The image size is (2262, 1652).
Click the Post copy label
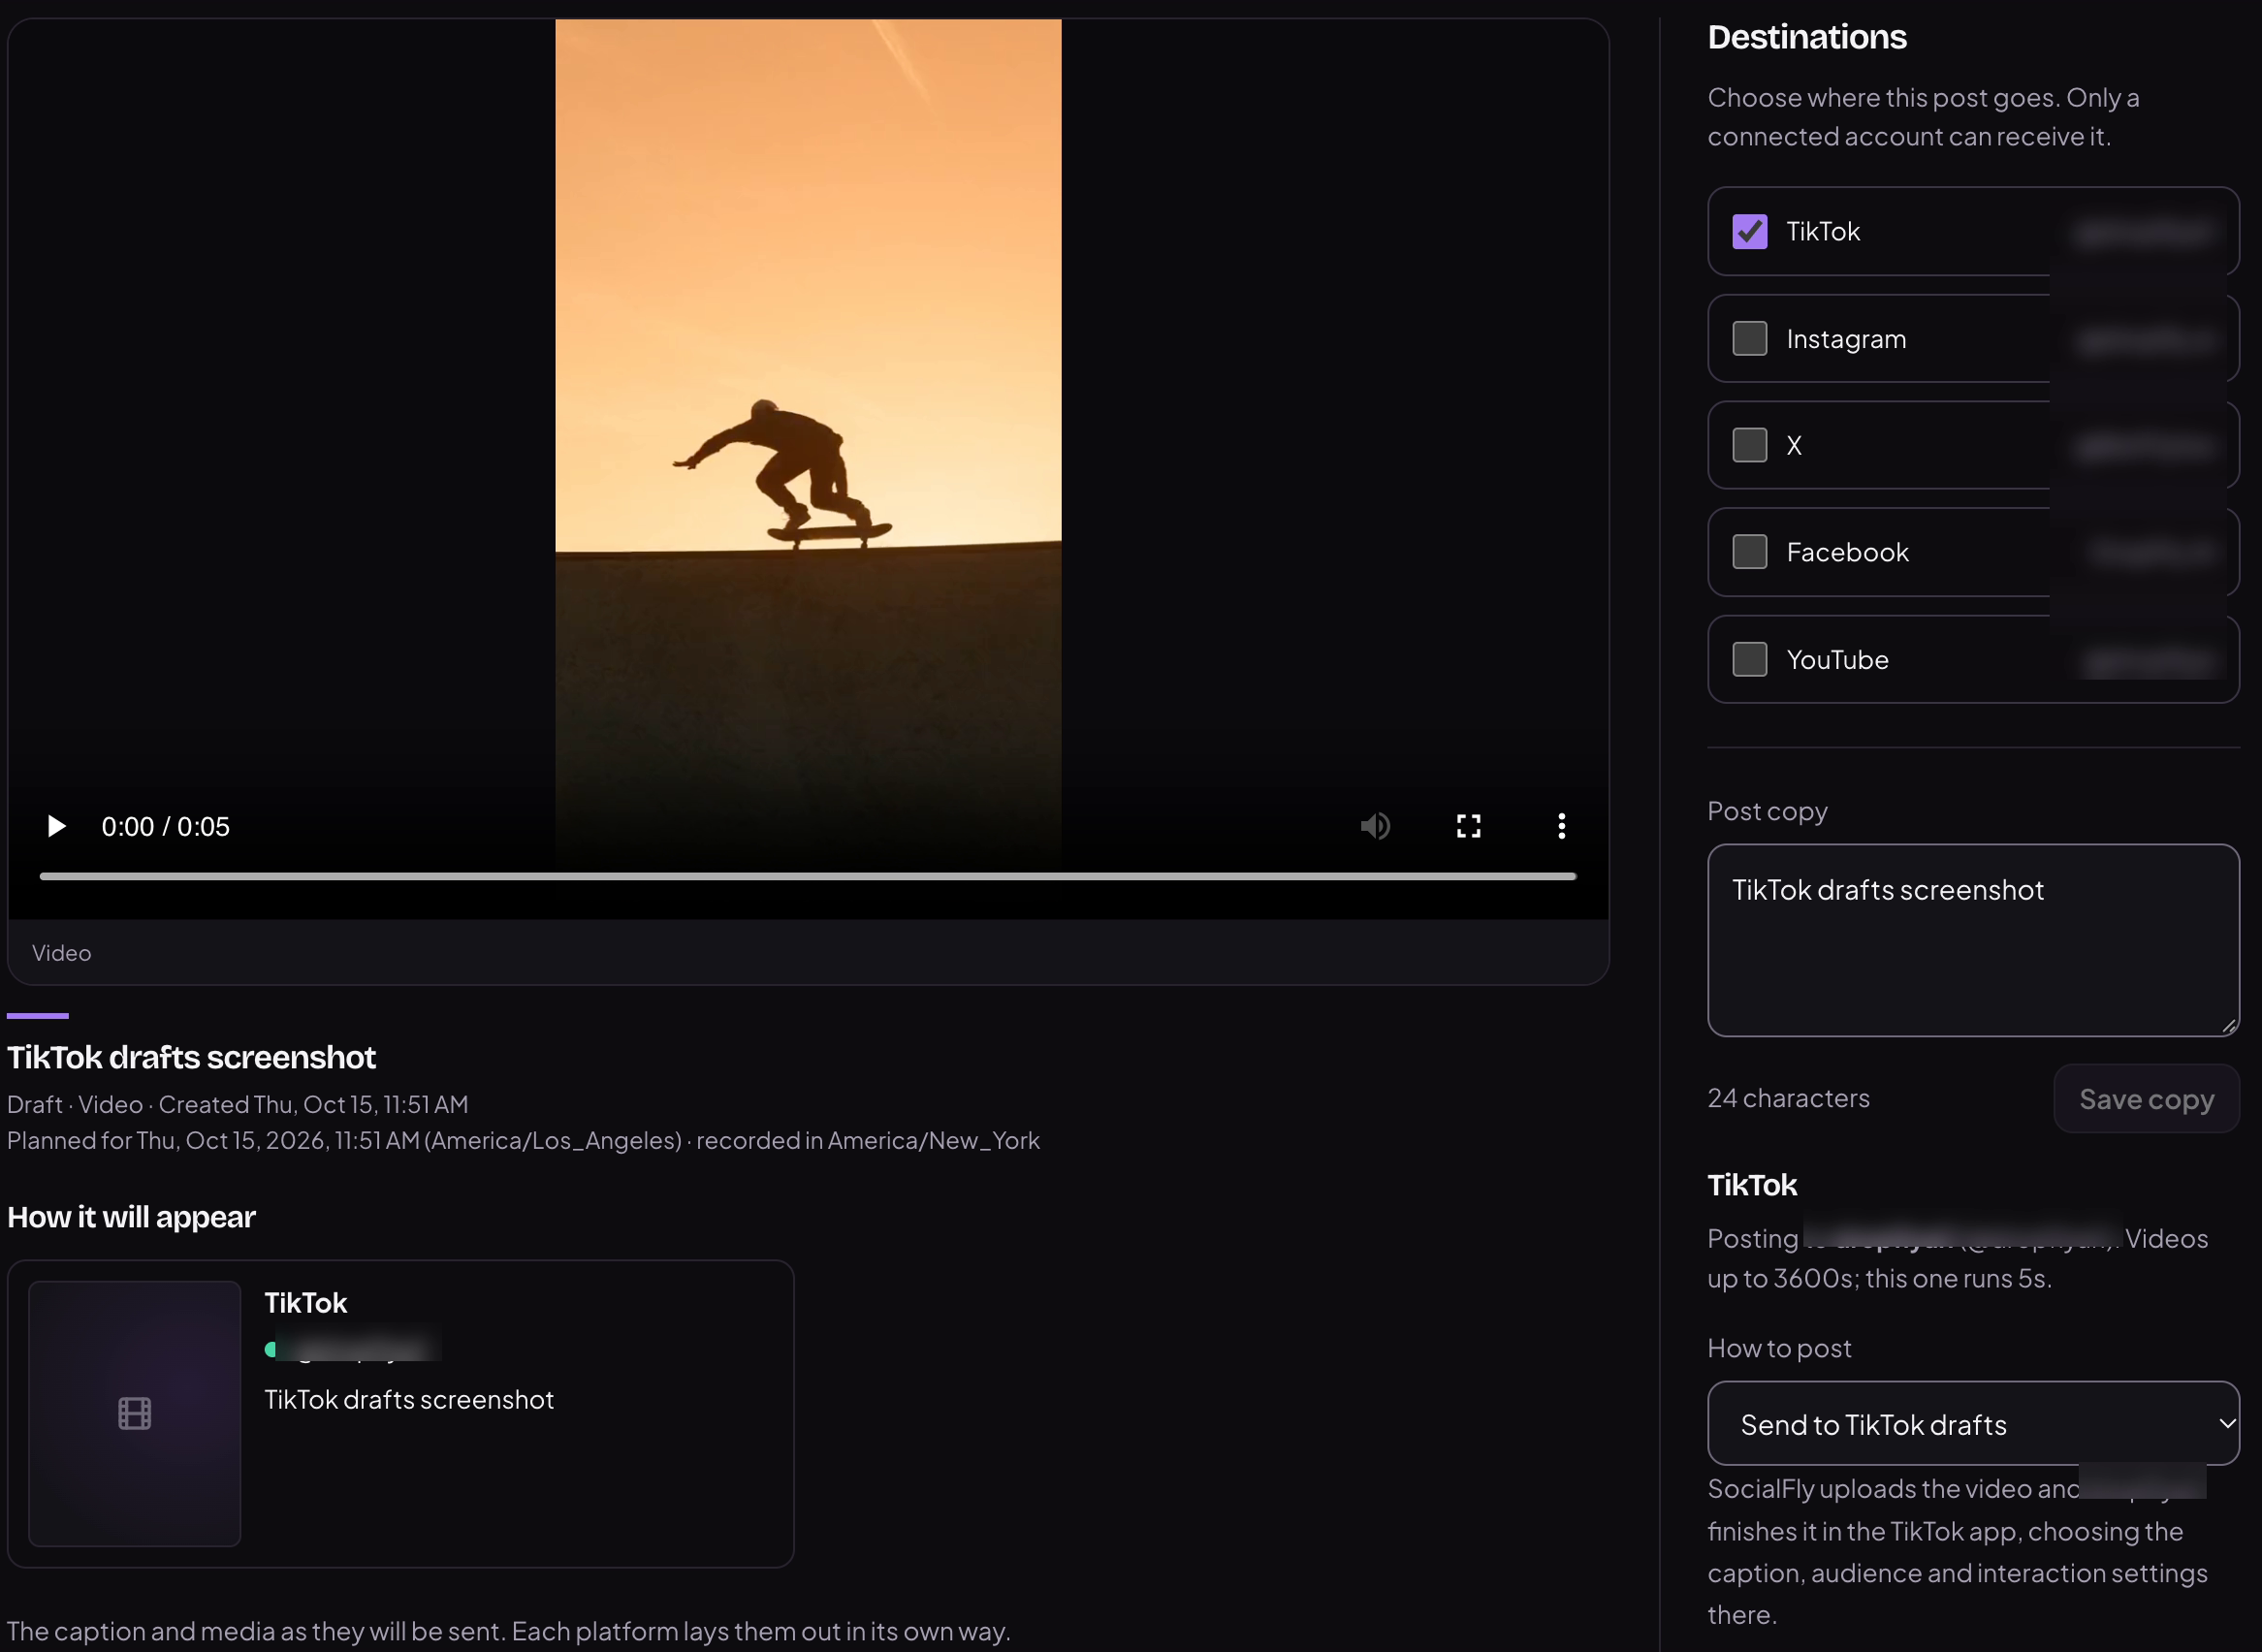[1767, 811]
